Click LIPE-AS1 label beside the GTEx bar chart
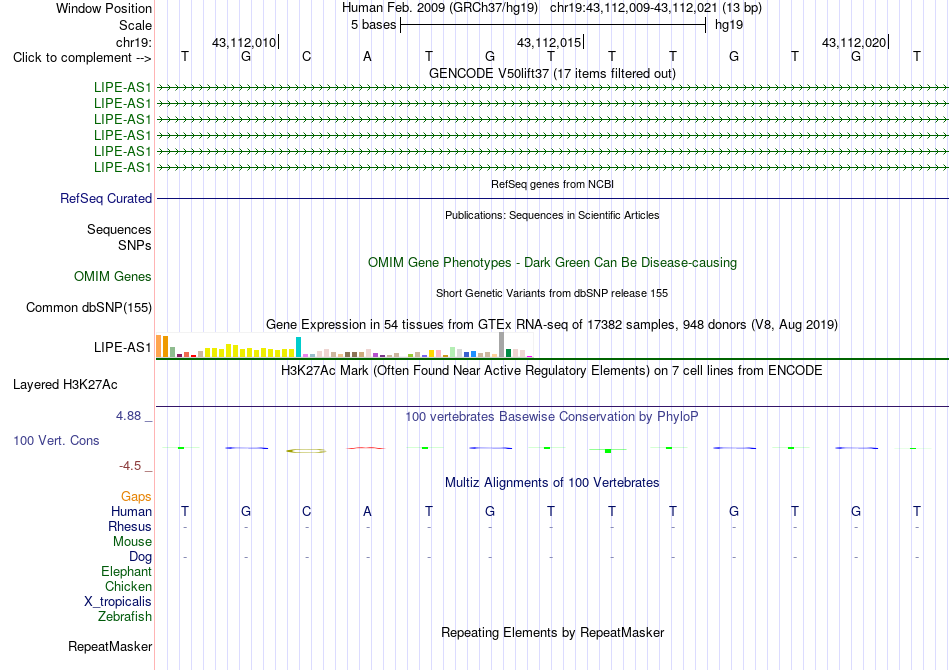950x670 pixels. click(122, 347)
